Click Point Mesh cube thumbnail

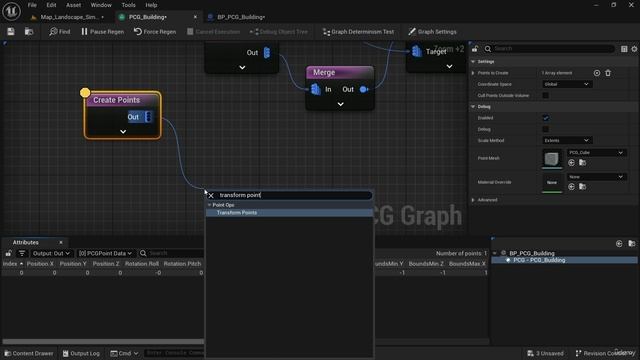pos(552,158)
